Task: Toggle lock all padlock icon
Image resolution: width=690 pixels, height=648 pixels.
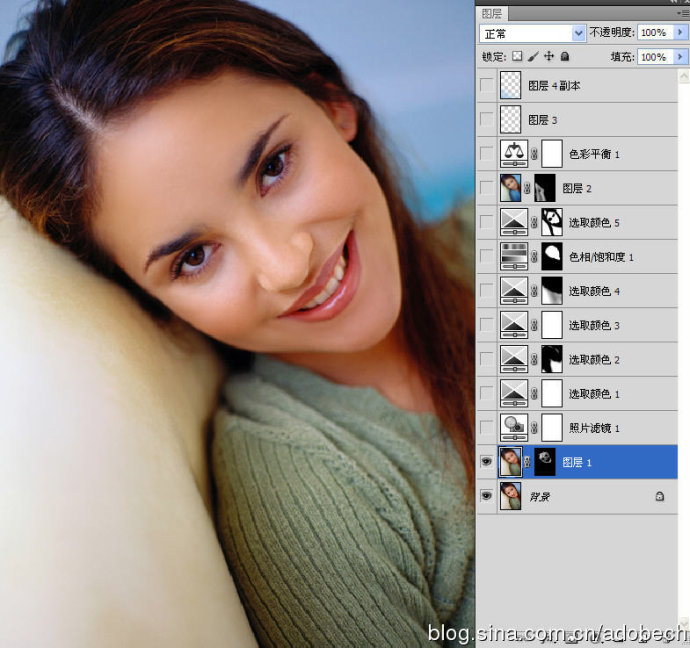Action: pyautogui.click(x=565, y=56)
